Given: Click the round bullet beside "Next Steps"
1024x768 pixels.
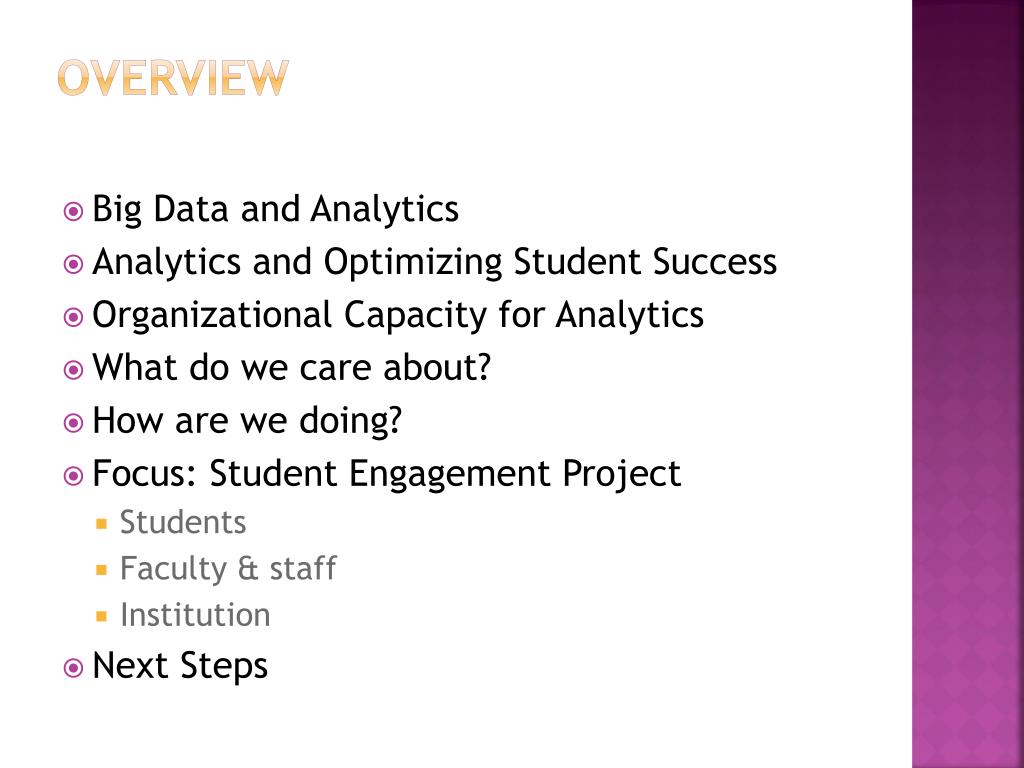Looking at the screenshot, I should point(73,668).
